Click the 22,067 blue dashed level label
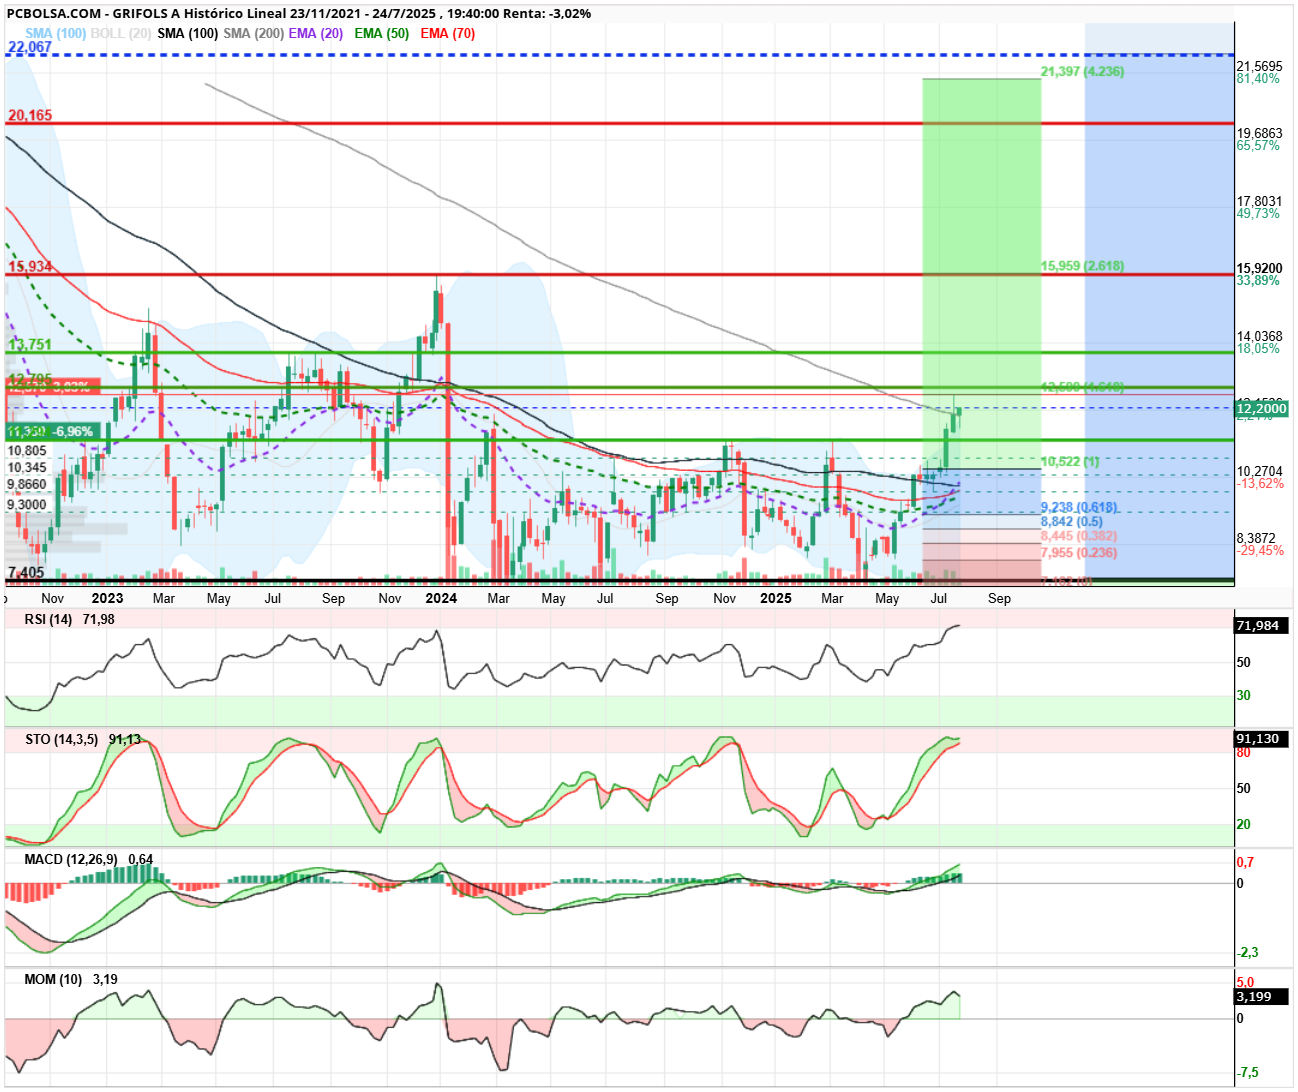Viewport: 1298px width, 1092px height. coord(30,47)
